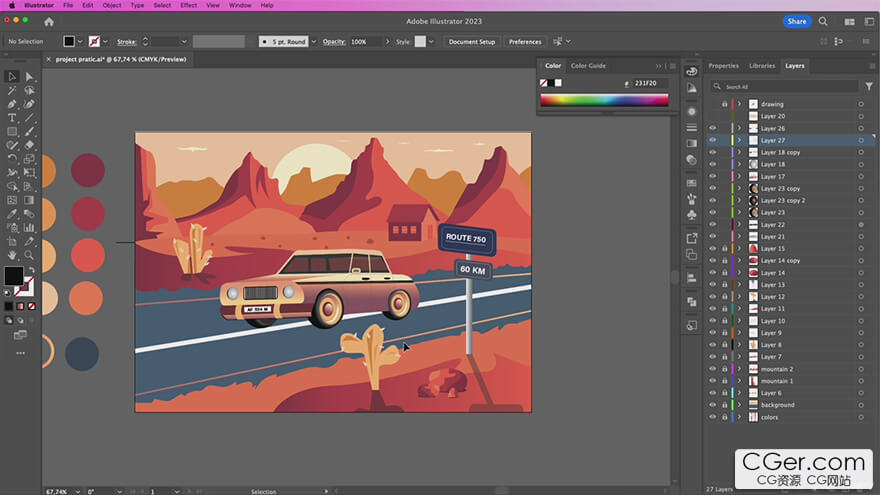Select the Free Transform tool
The image size is (880, 495).
tap(29, 172)
